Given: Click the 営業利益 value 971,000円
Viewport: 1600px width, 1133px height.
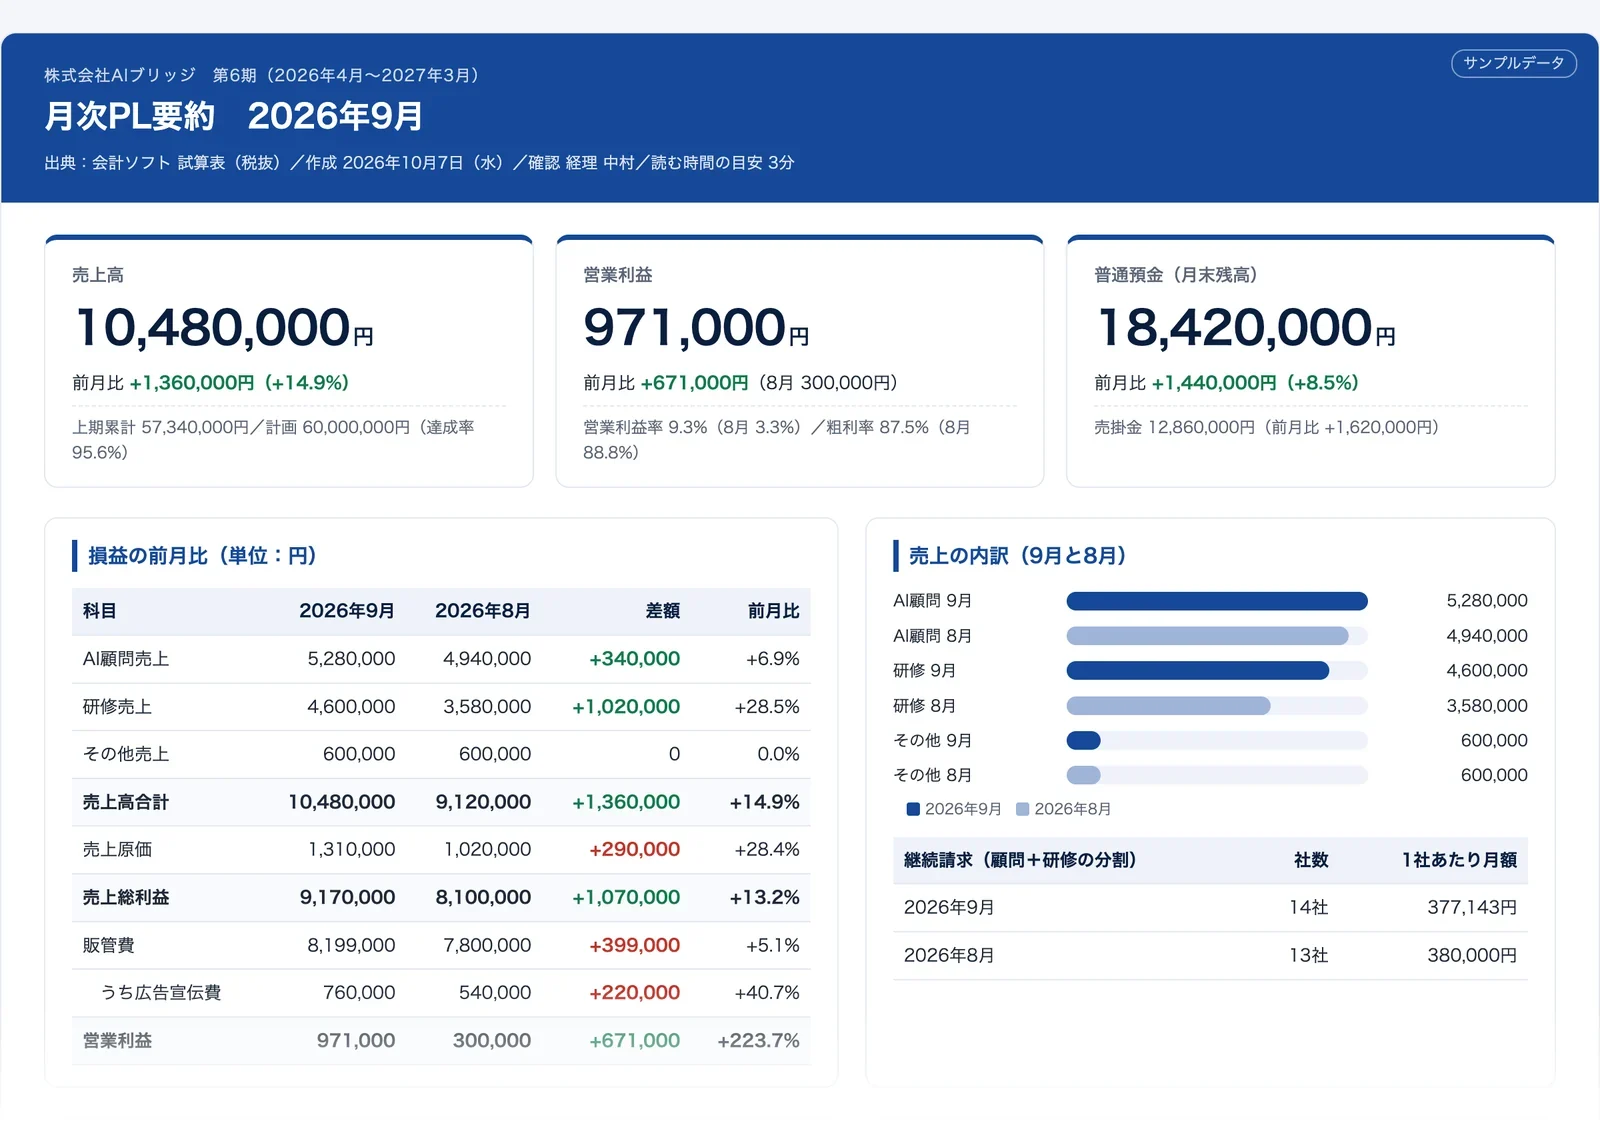Looking at the screenshot, I should (x=696, y=328).
